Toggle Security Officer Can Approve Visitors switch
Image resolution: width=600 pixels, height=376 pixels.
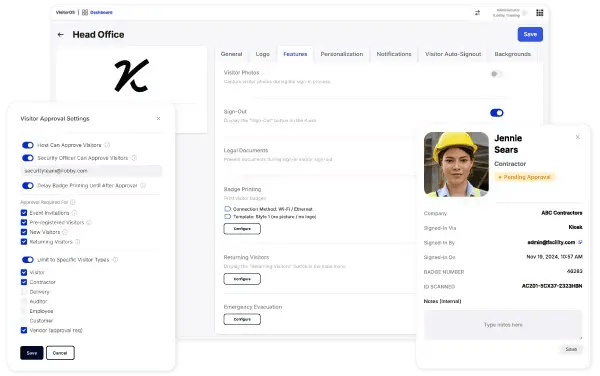pyautogui.click(x=28, y=158)
